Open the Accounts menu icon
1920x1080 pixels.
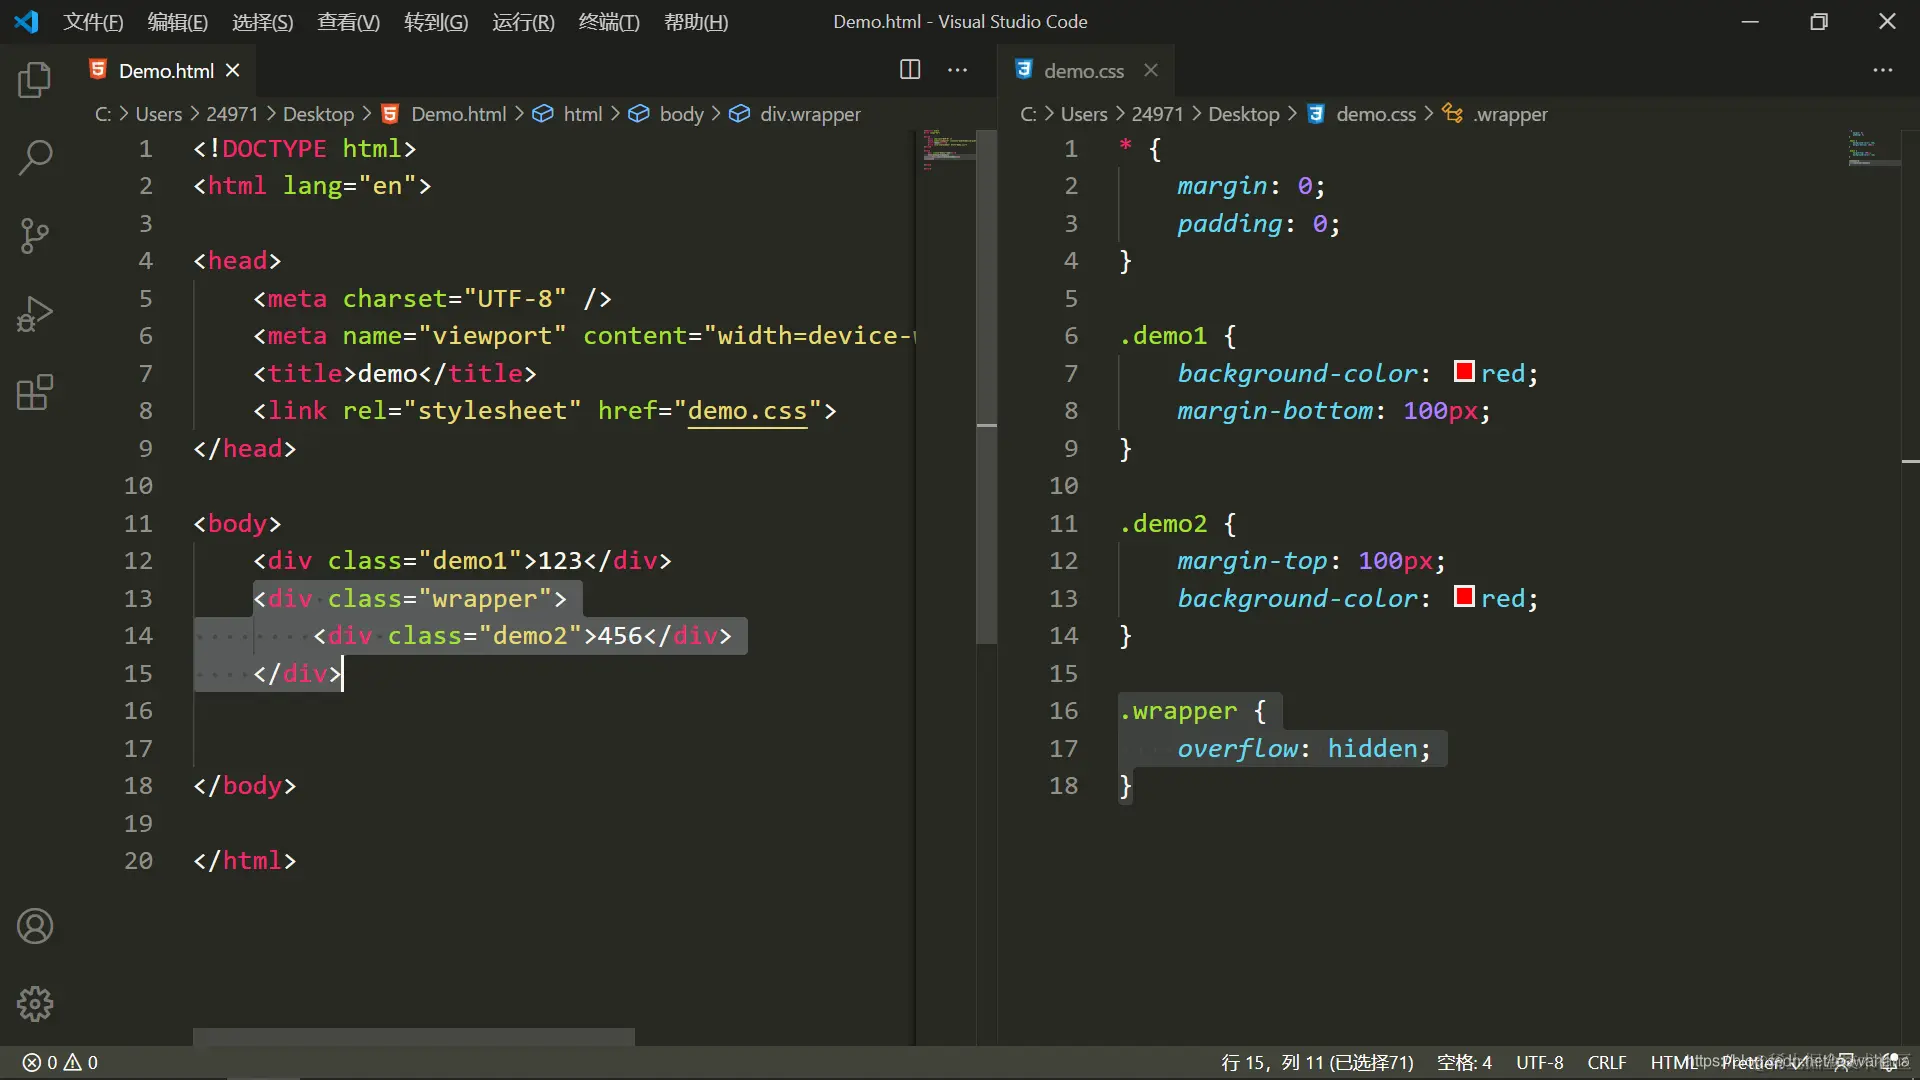(x=35, y=926)
